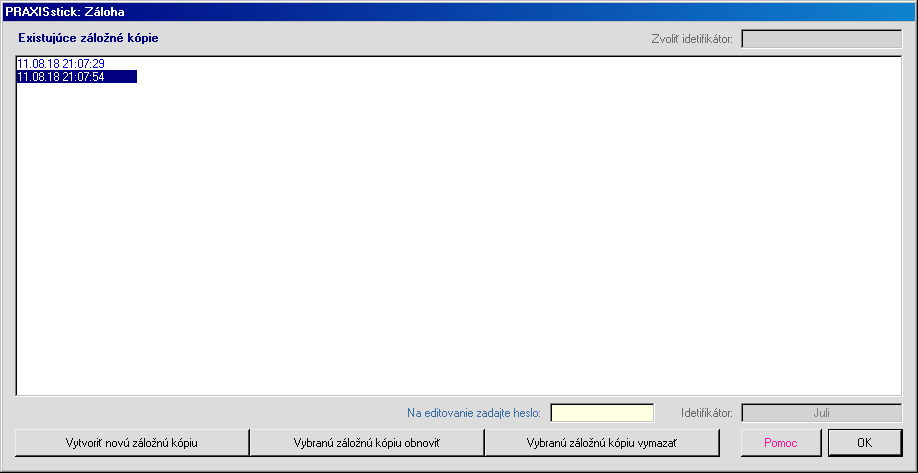
Task: Click blank row directly below last backup entry
Action: tap(76, 89)
